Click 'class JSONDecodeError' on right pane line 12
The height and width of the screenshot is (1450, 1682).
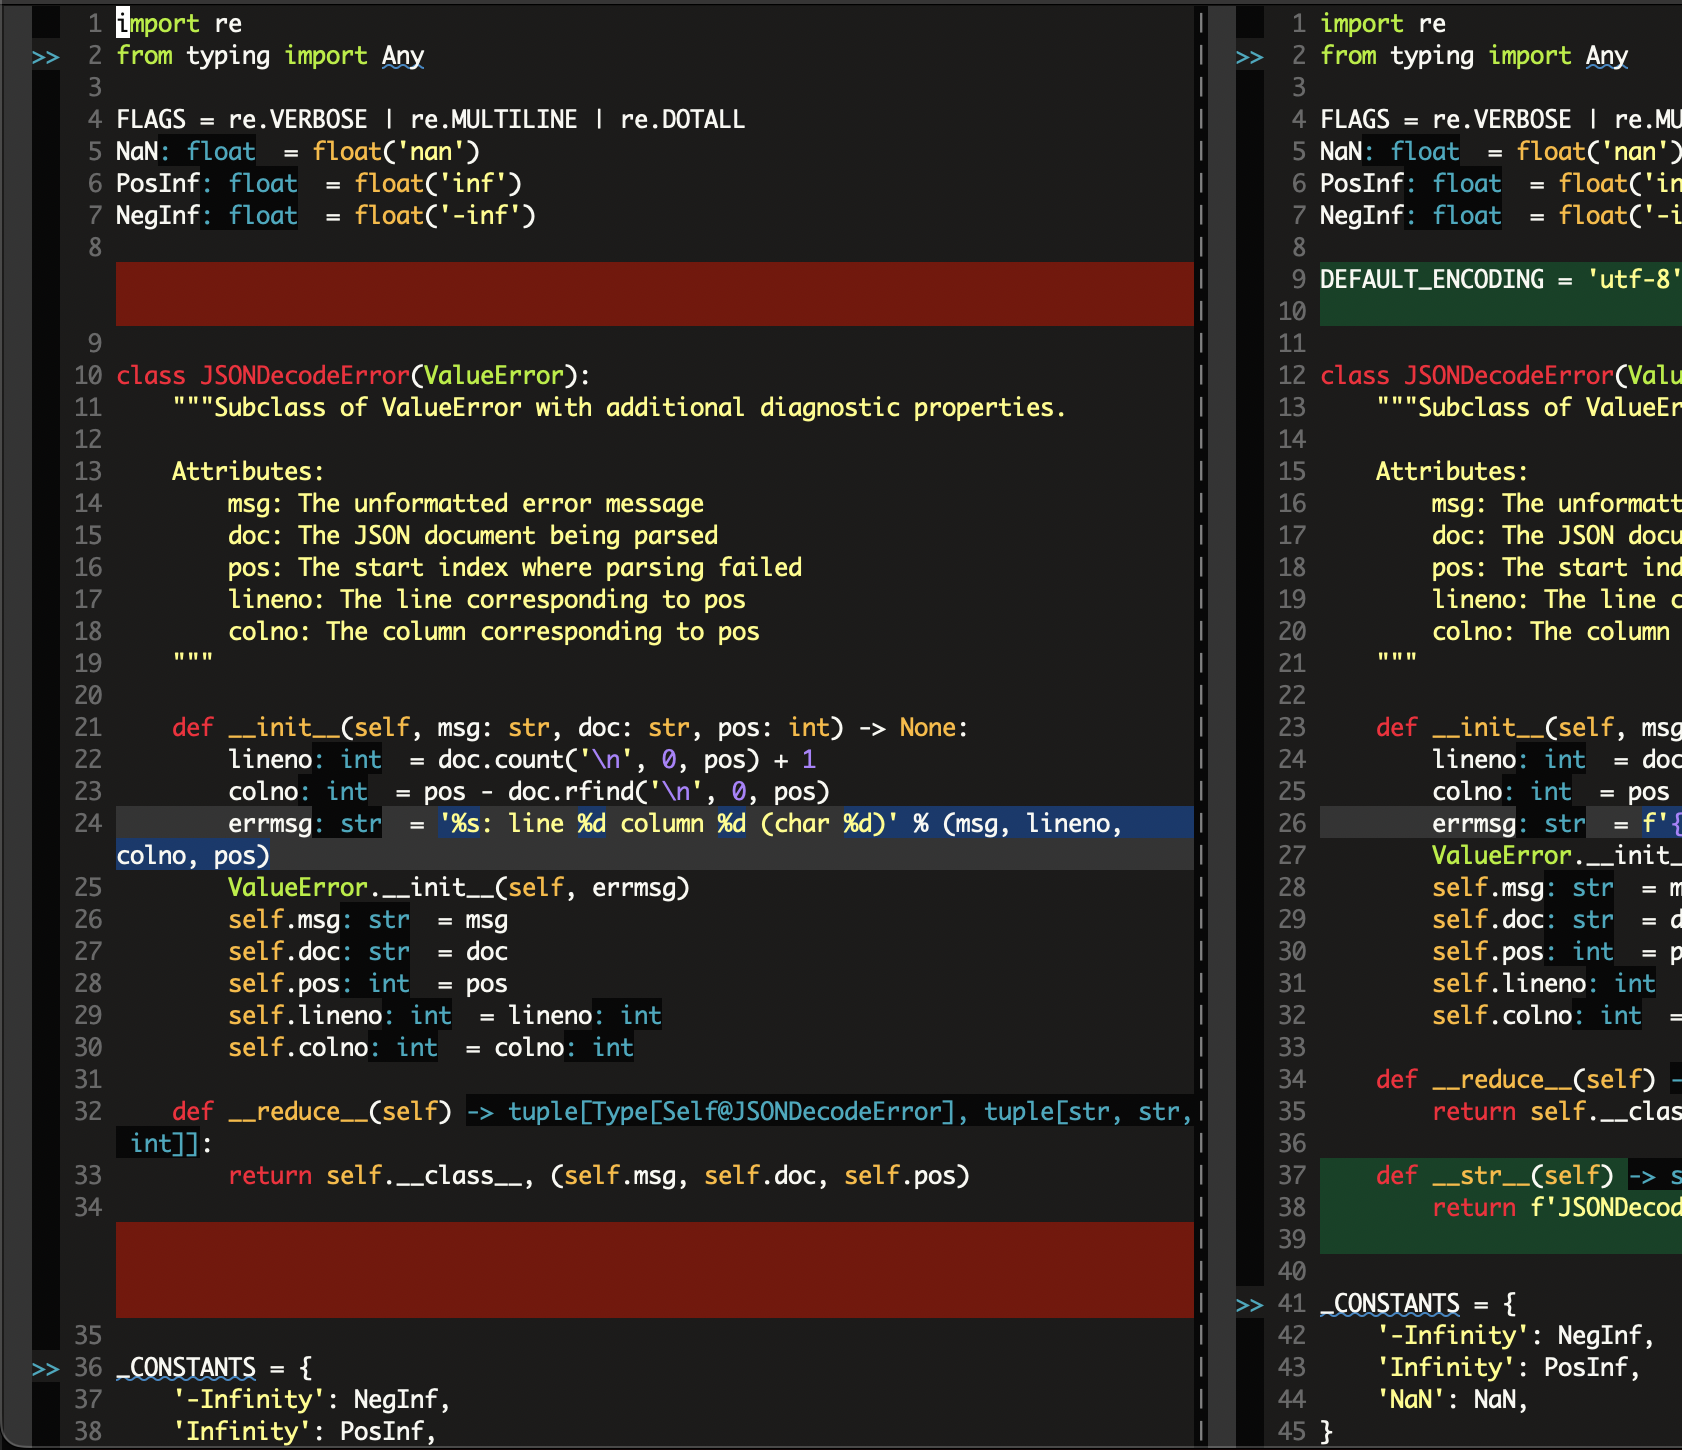click(x=1500, y=376)
